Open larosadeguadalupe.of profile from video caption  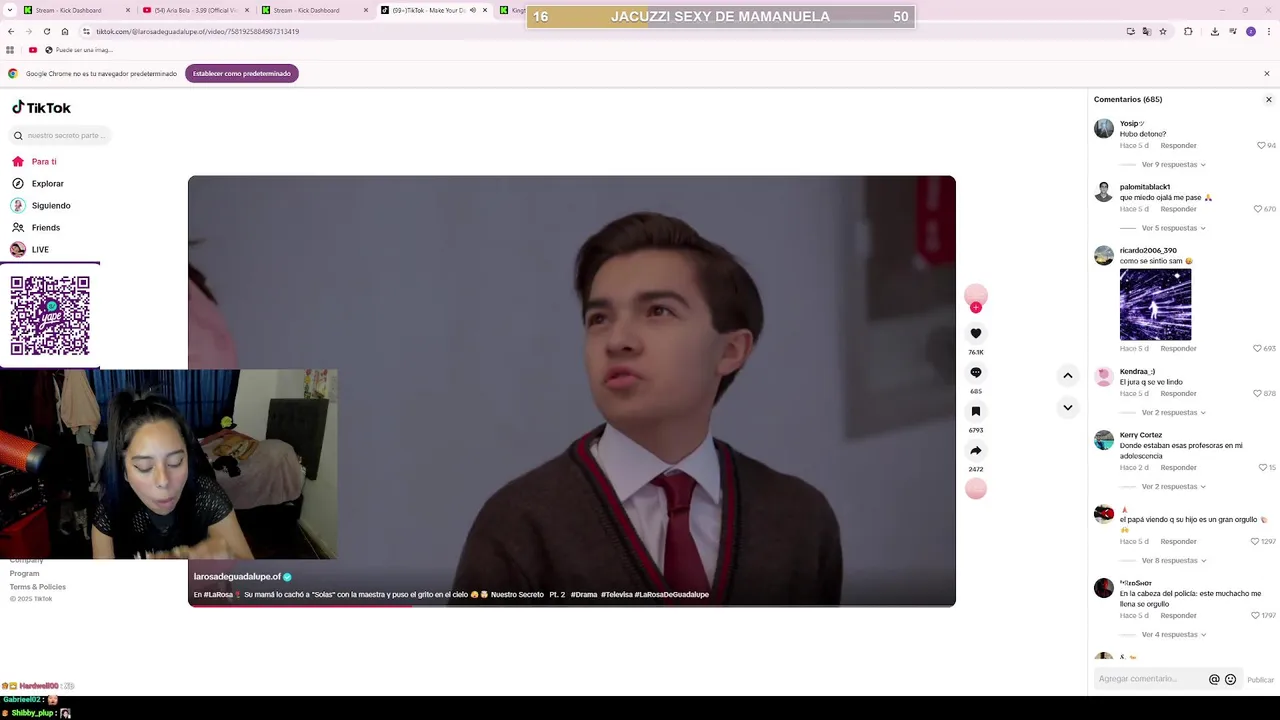tap(238, 577)
